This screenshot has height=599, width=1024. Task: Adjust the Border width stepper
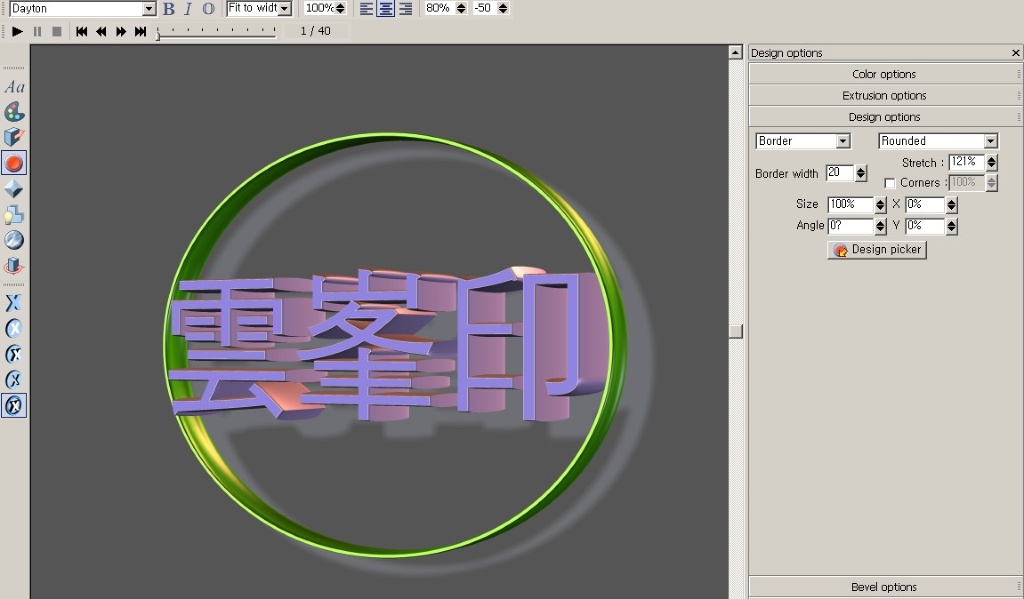pyautogui.click(x=861, y=173)
